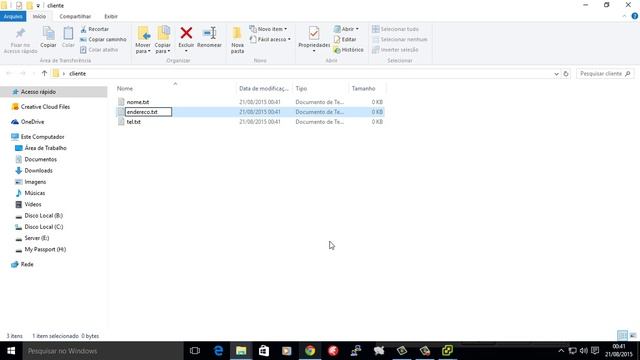Open OneDrive in the sidebar
The image size is (640, 360).
tap(32, 122)
